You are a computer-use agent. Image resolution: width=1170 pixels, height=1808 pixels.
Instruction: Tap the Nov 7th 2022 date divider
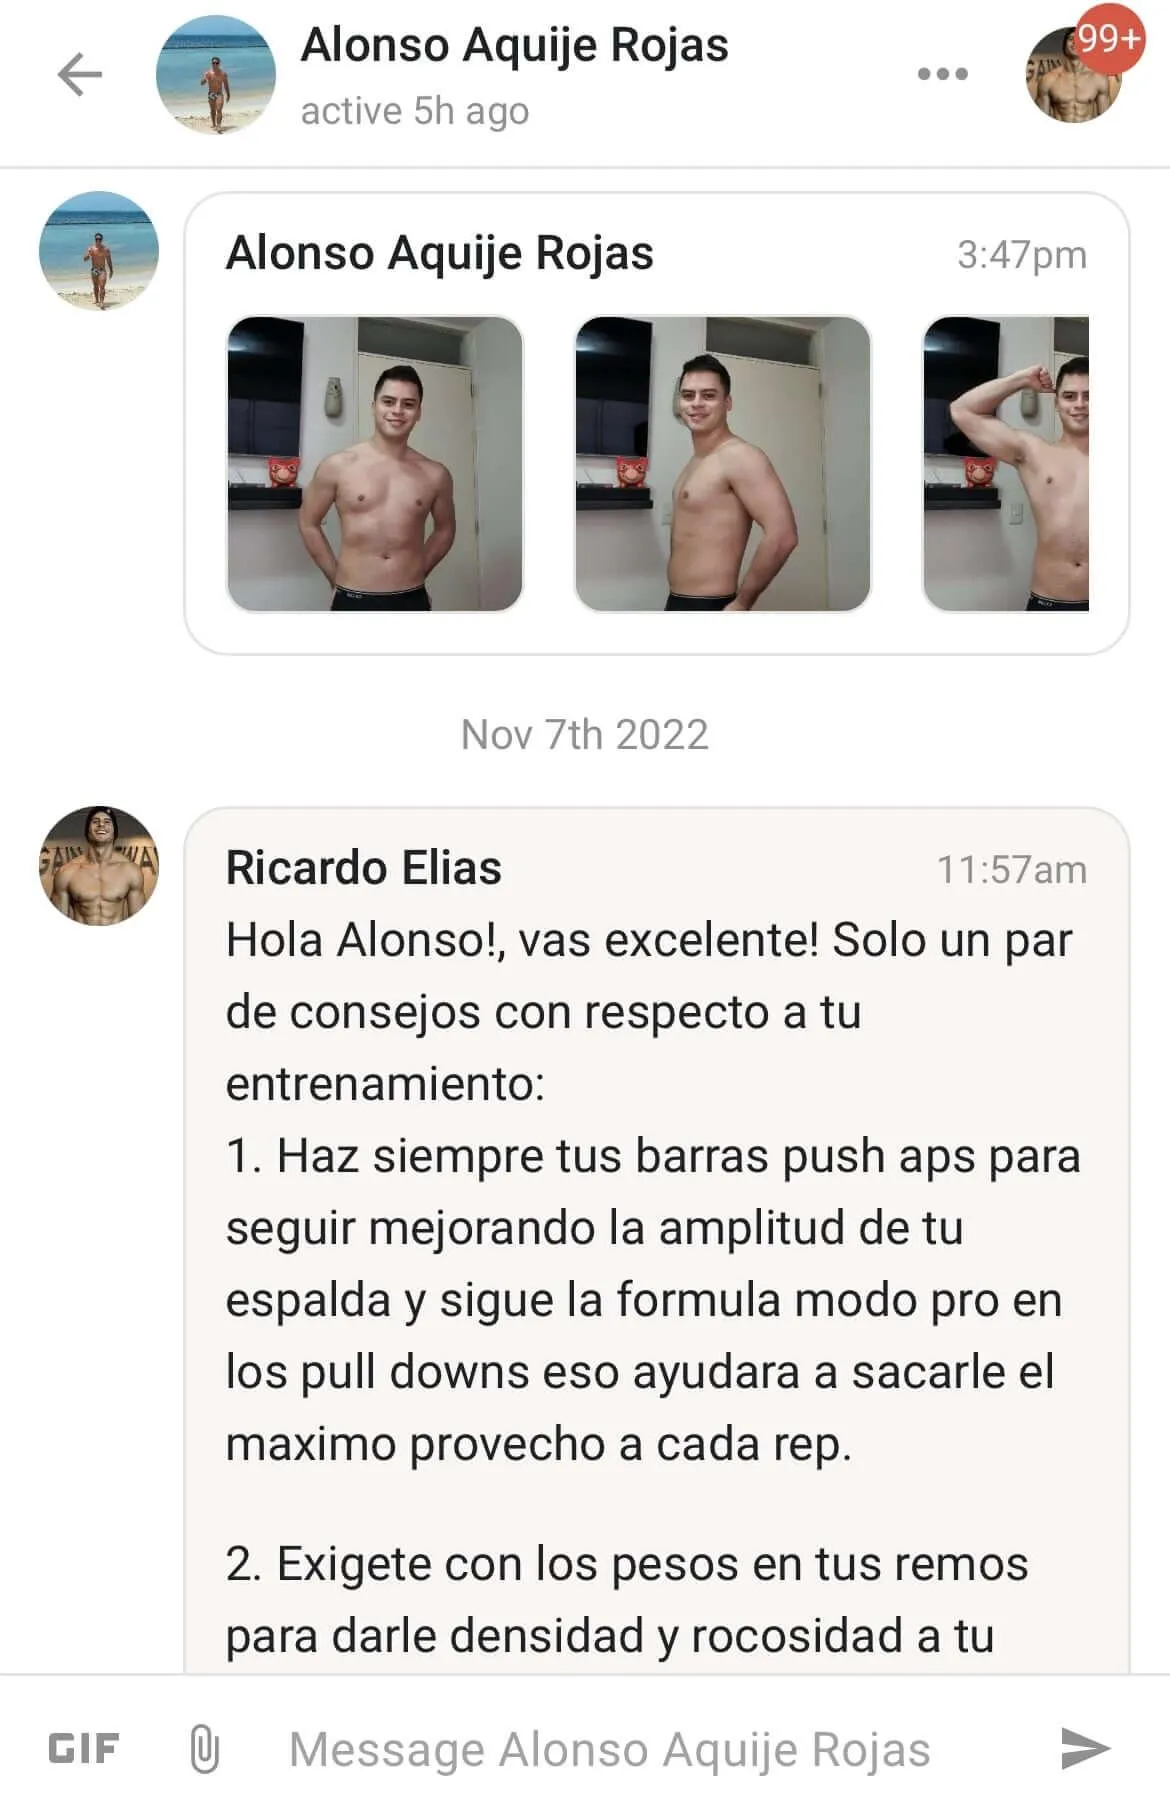[585, 735]
